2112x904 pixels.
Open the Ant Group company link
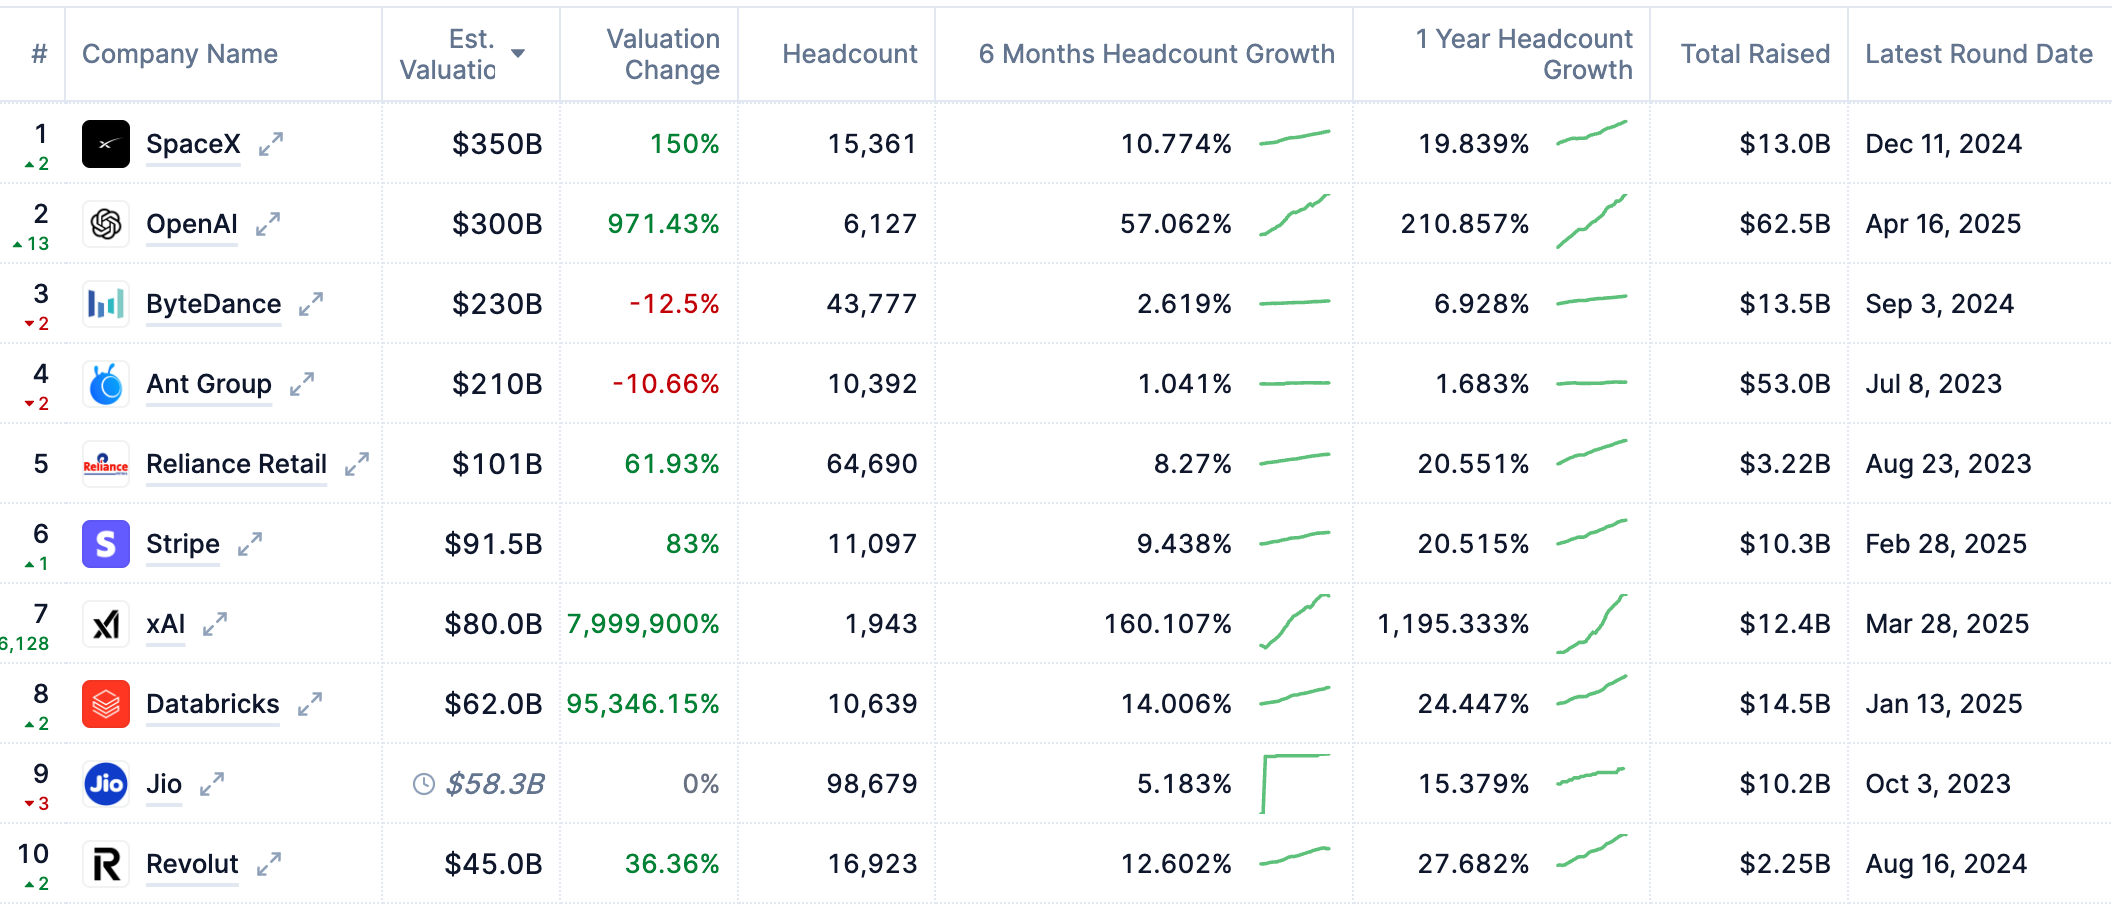tap(209, 384)
